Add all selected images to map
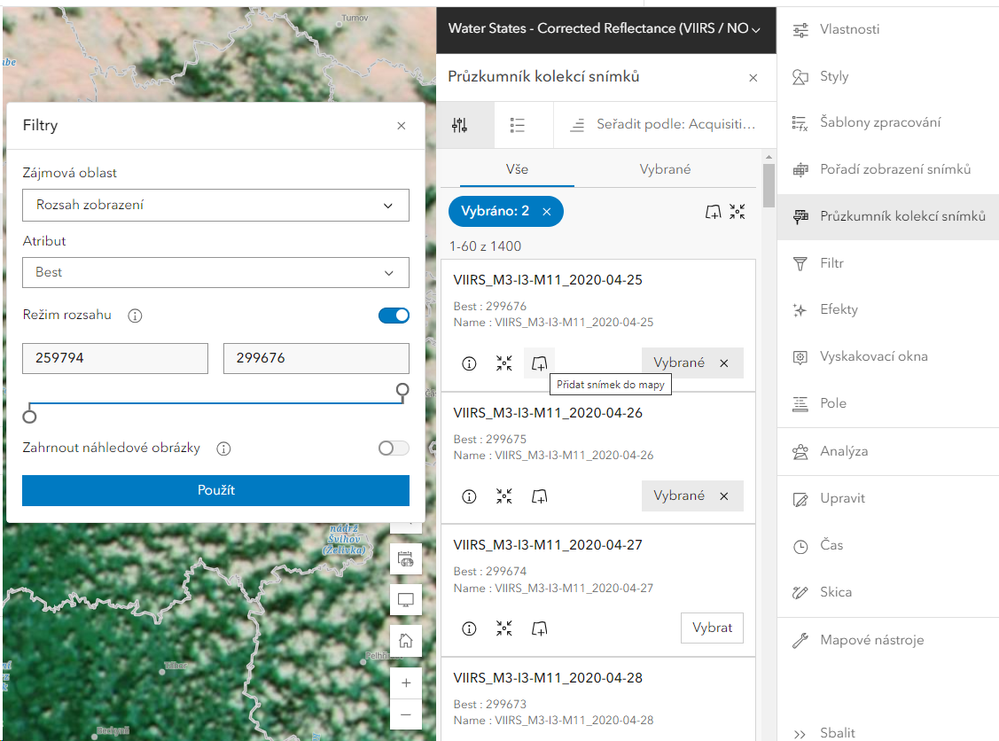The width and height of the screenshot is (999, 741). 713,212
